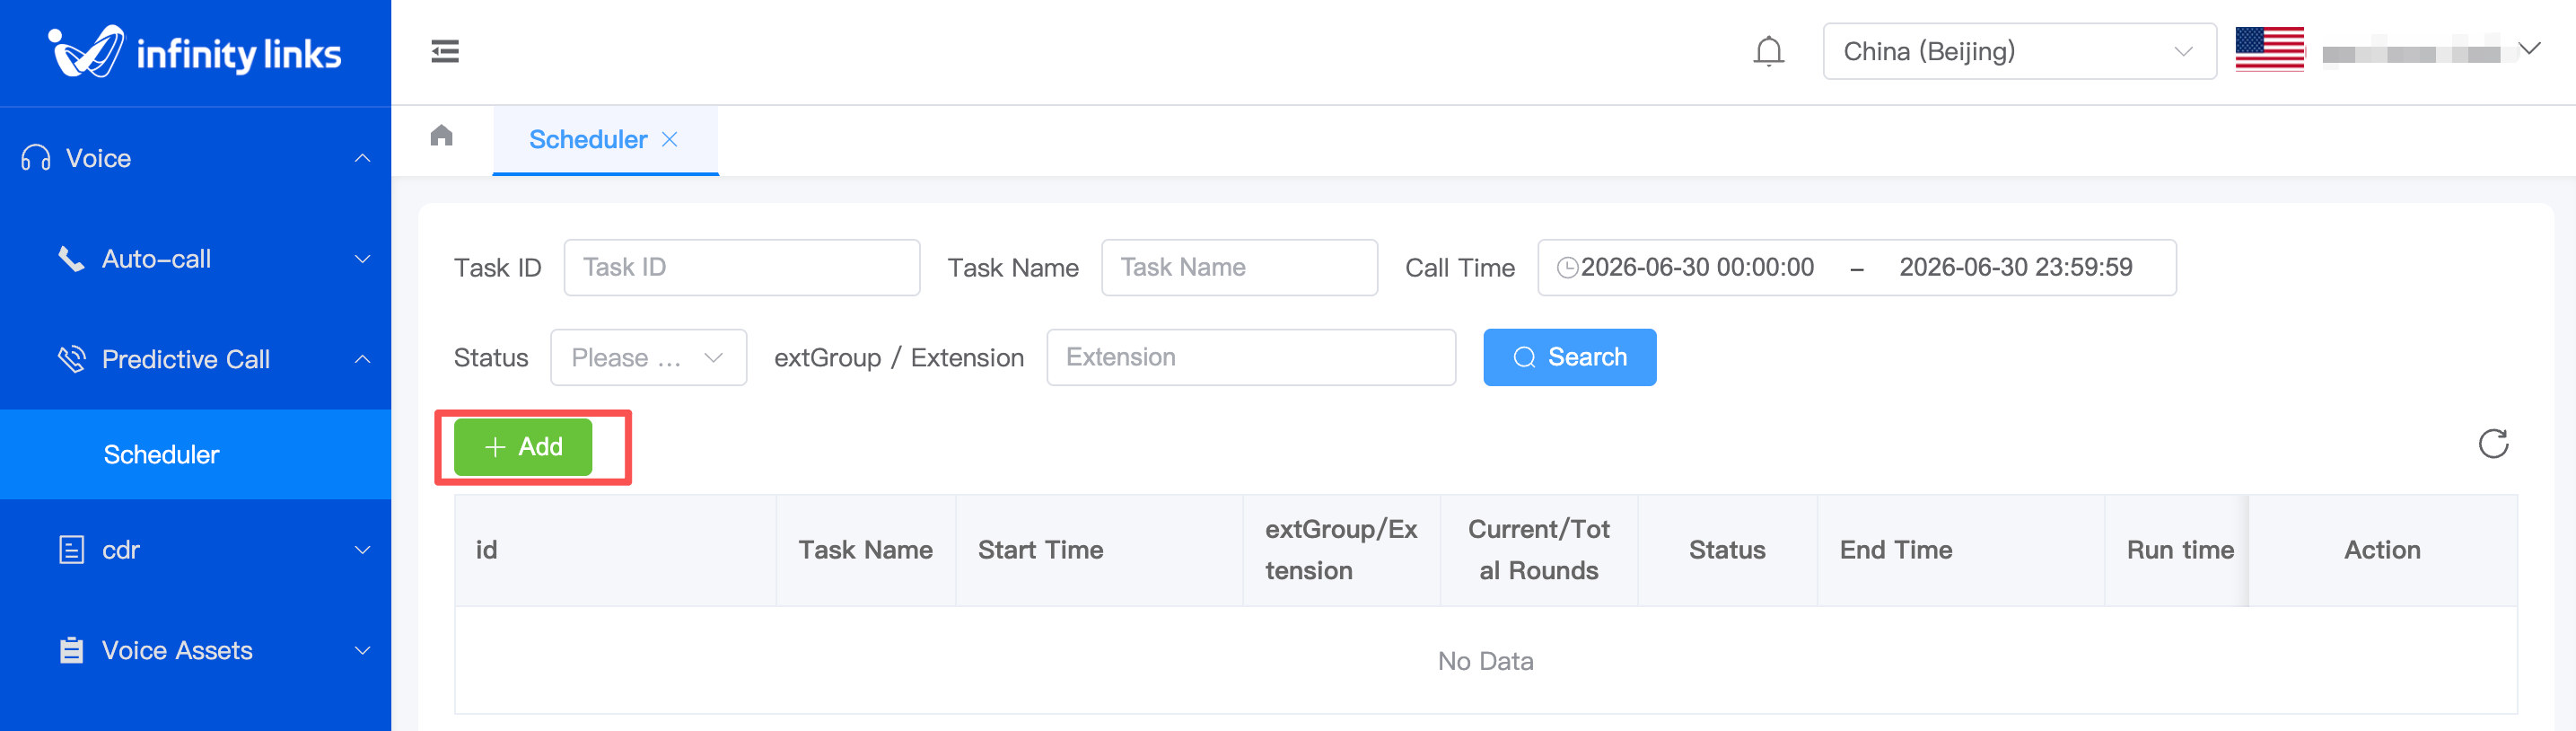This screenshot has width=2576, height=731.
Task: Click the green Add button
Action: tap(523, 447)
